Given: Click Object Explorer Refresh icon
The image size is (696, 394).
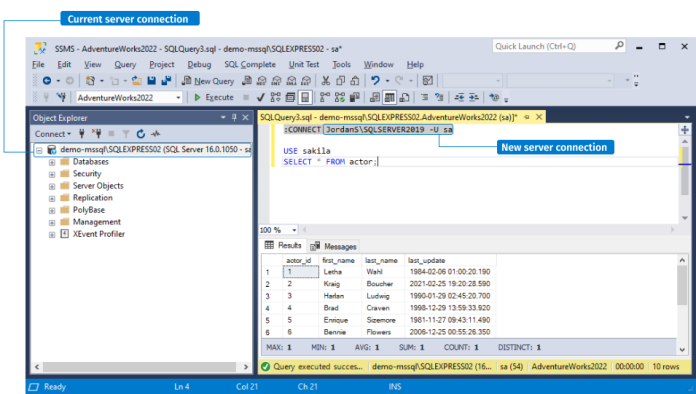Looking at the screenshot, I should (x=141, y=134).
